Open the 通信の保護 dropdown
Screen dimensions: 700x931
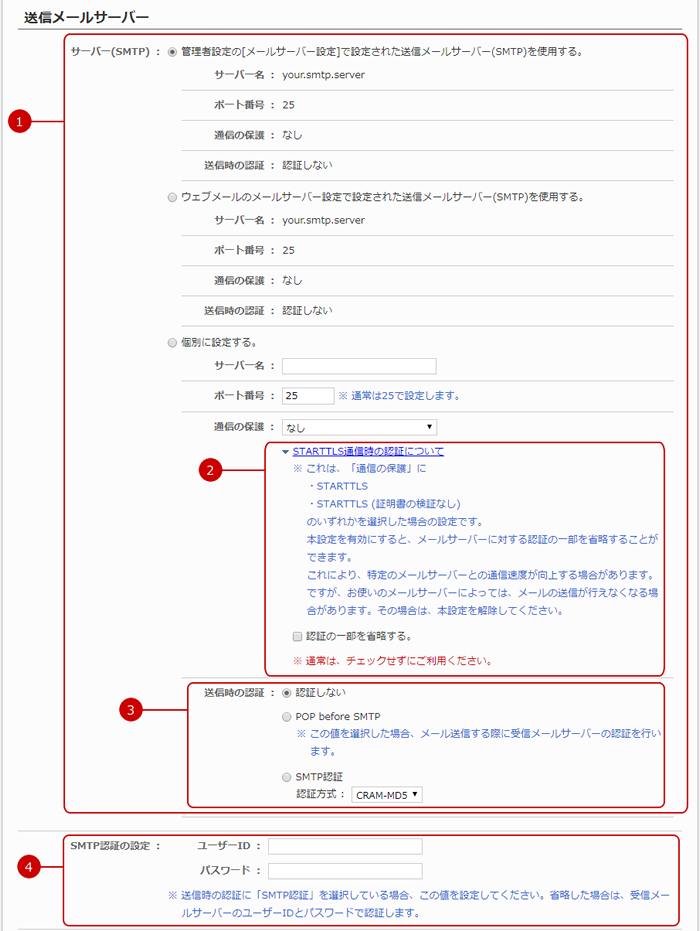coord(359,427)
